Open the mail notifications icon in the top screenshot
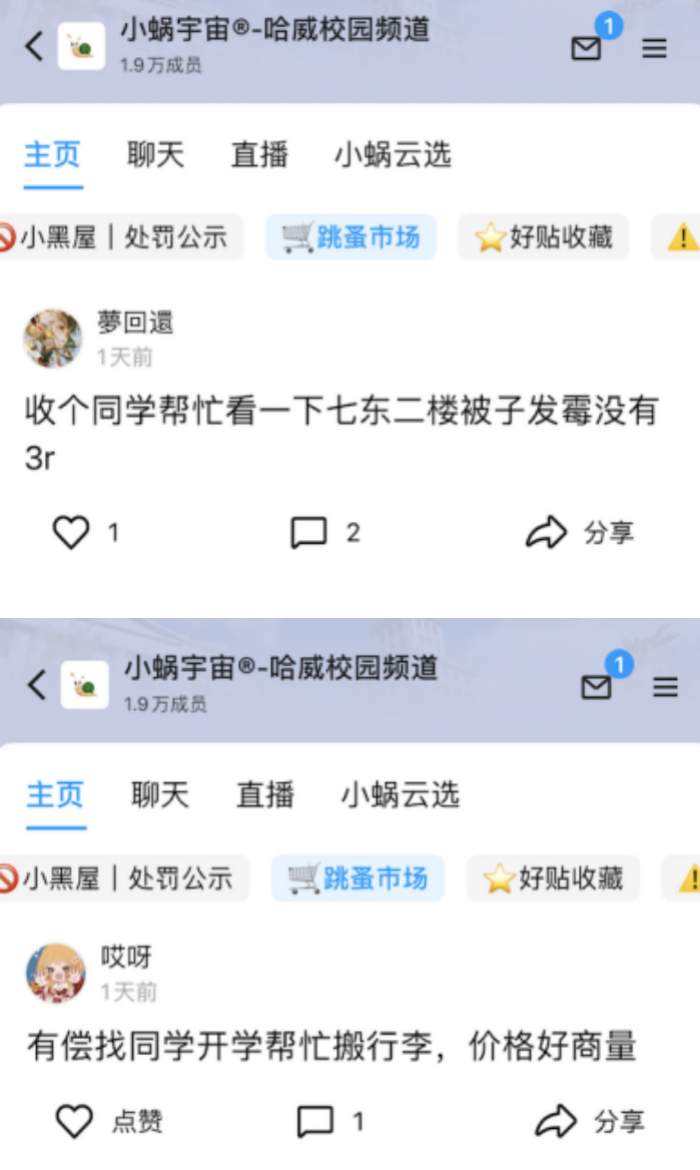 [587, 49]
